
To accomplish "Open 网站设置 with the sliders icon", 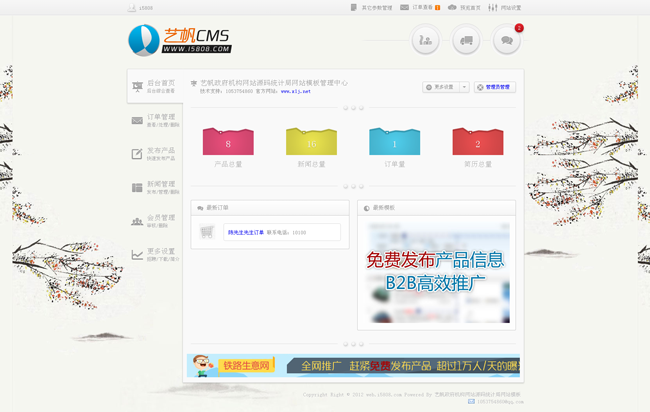I will pyautogui.click(x=504, y=7).
